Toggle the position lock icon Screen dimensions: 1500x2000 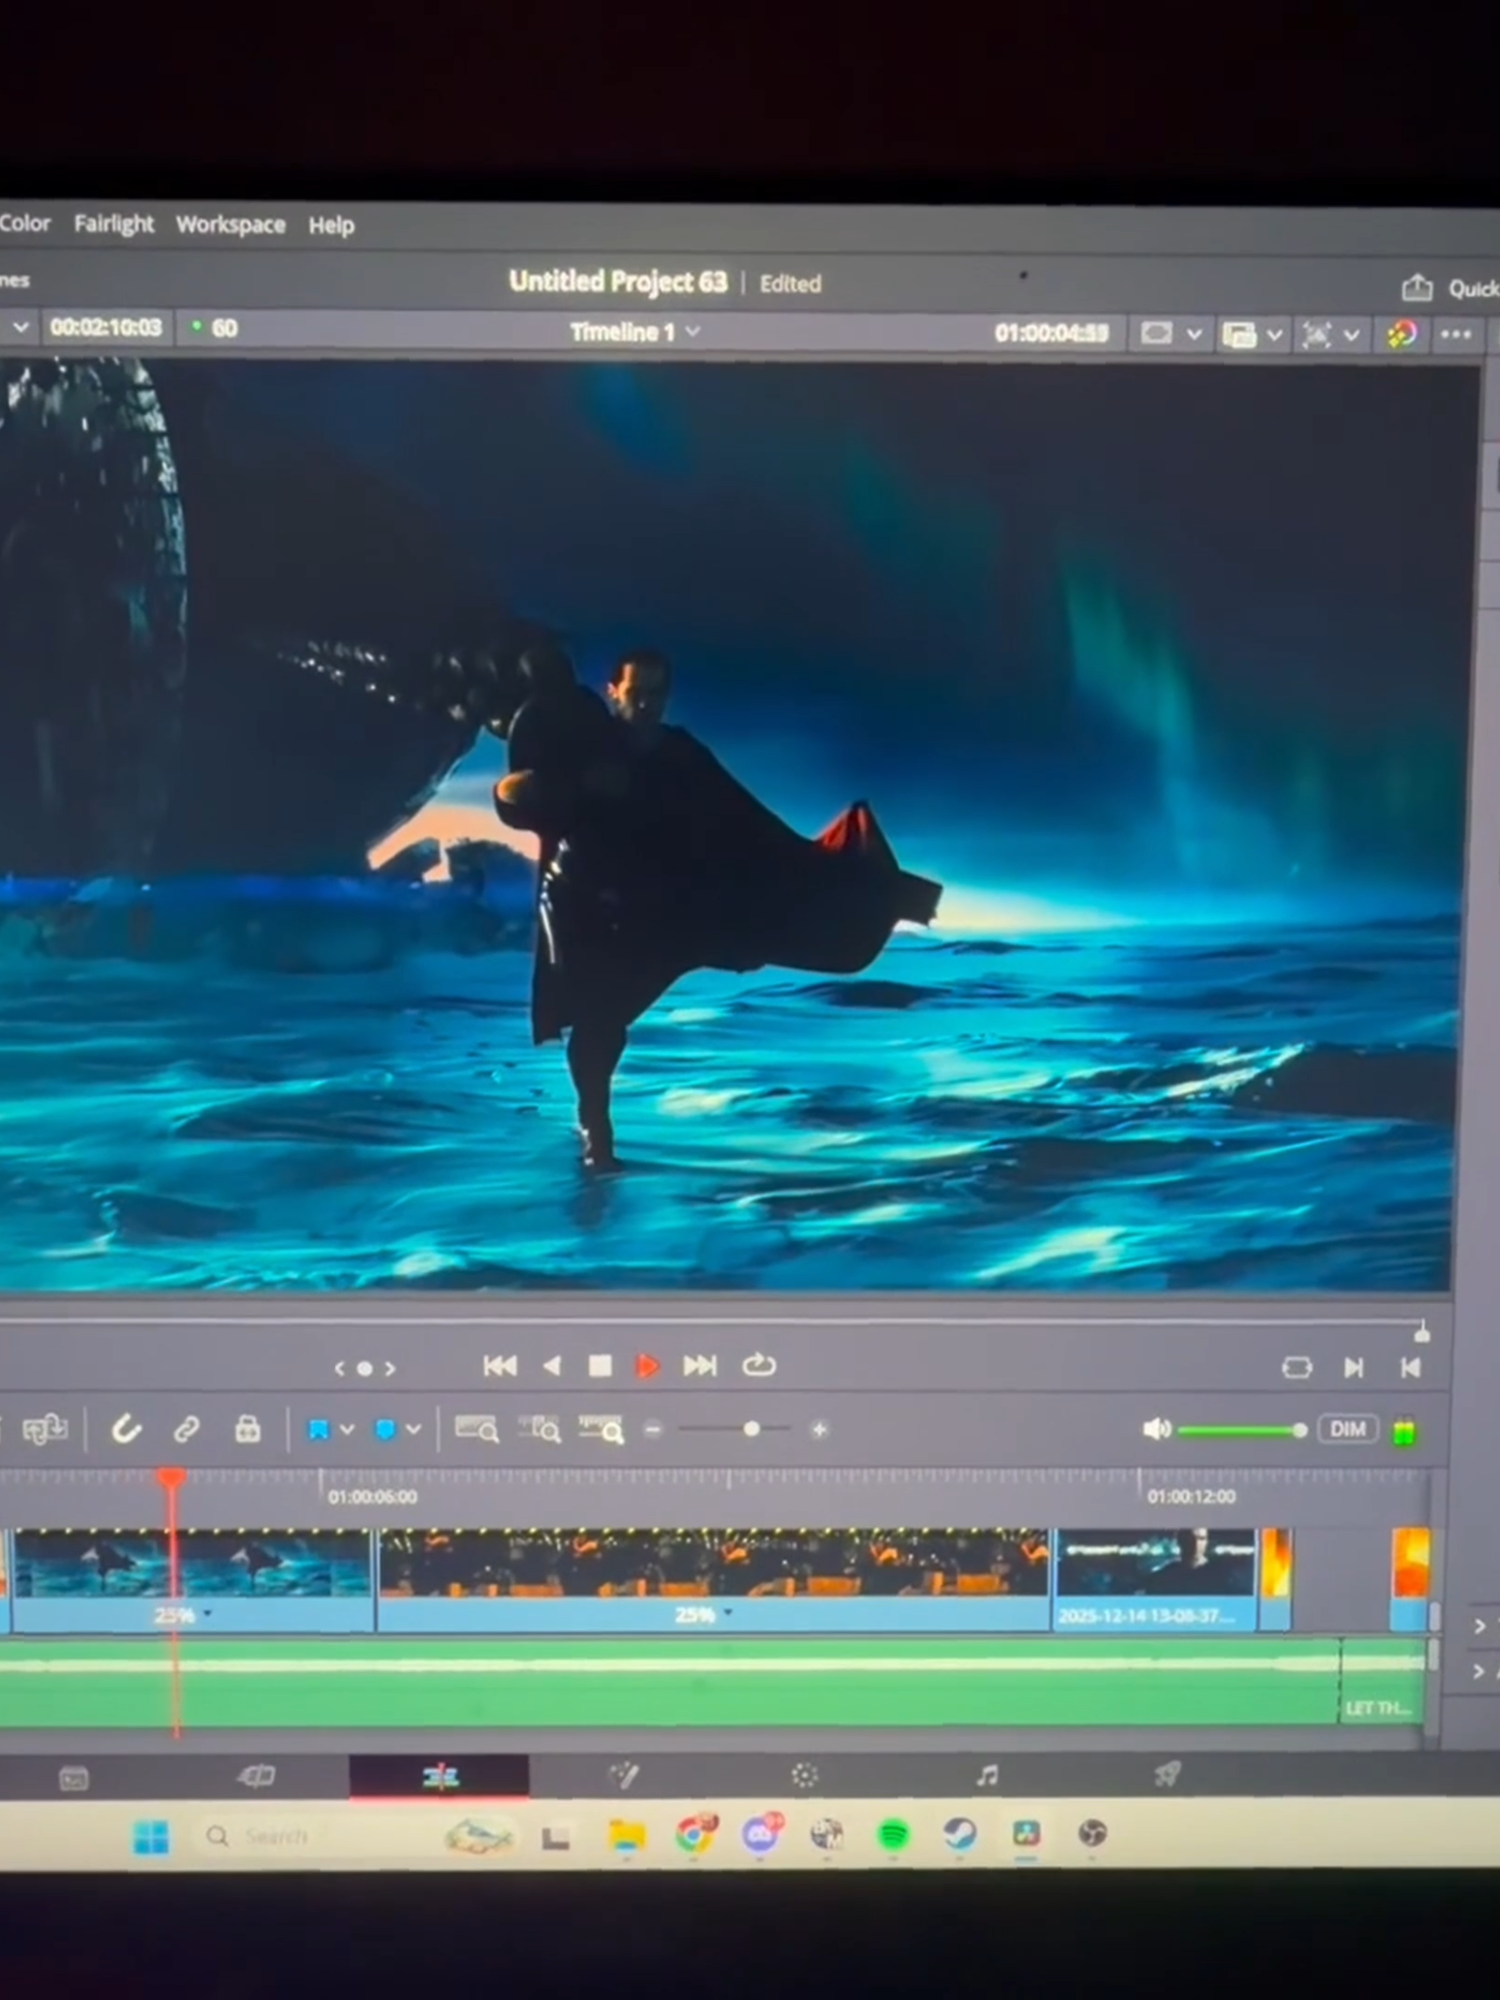(x=247, y=1430)
